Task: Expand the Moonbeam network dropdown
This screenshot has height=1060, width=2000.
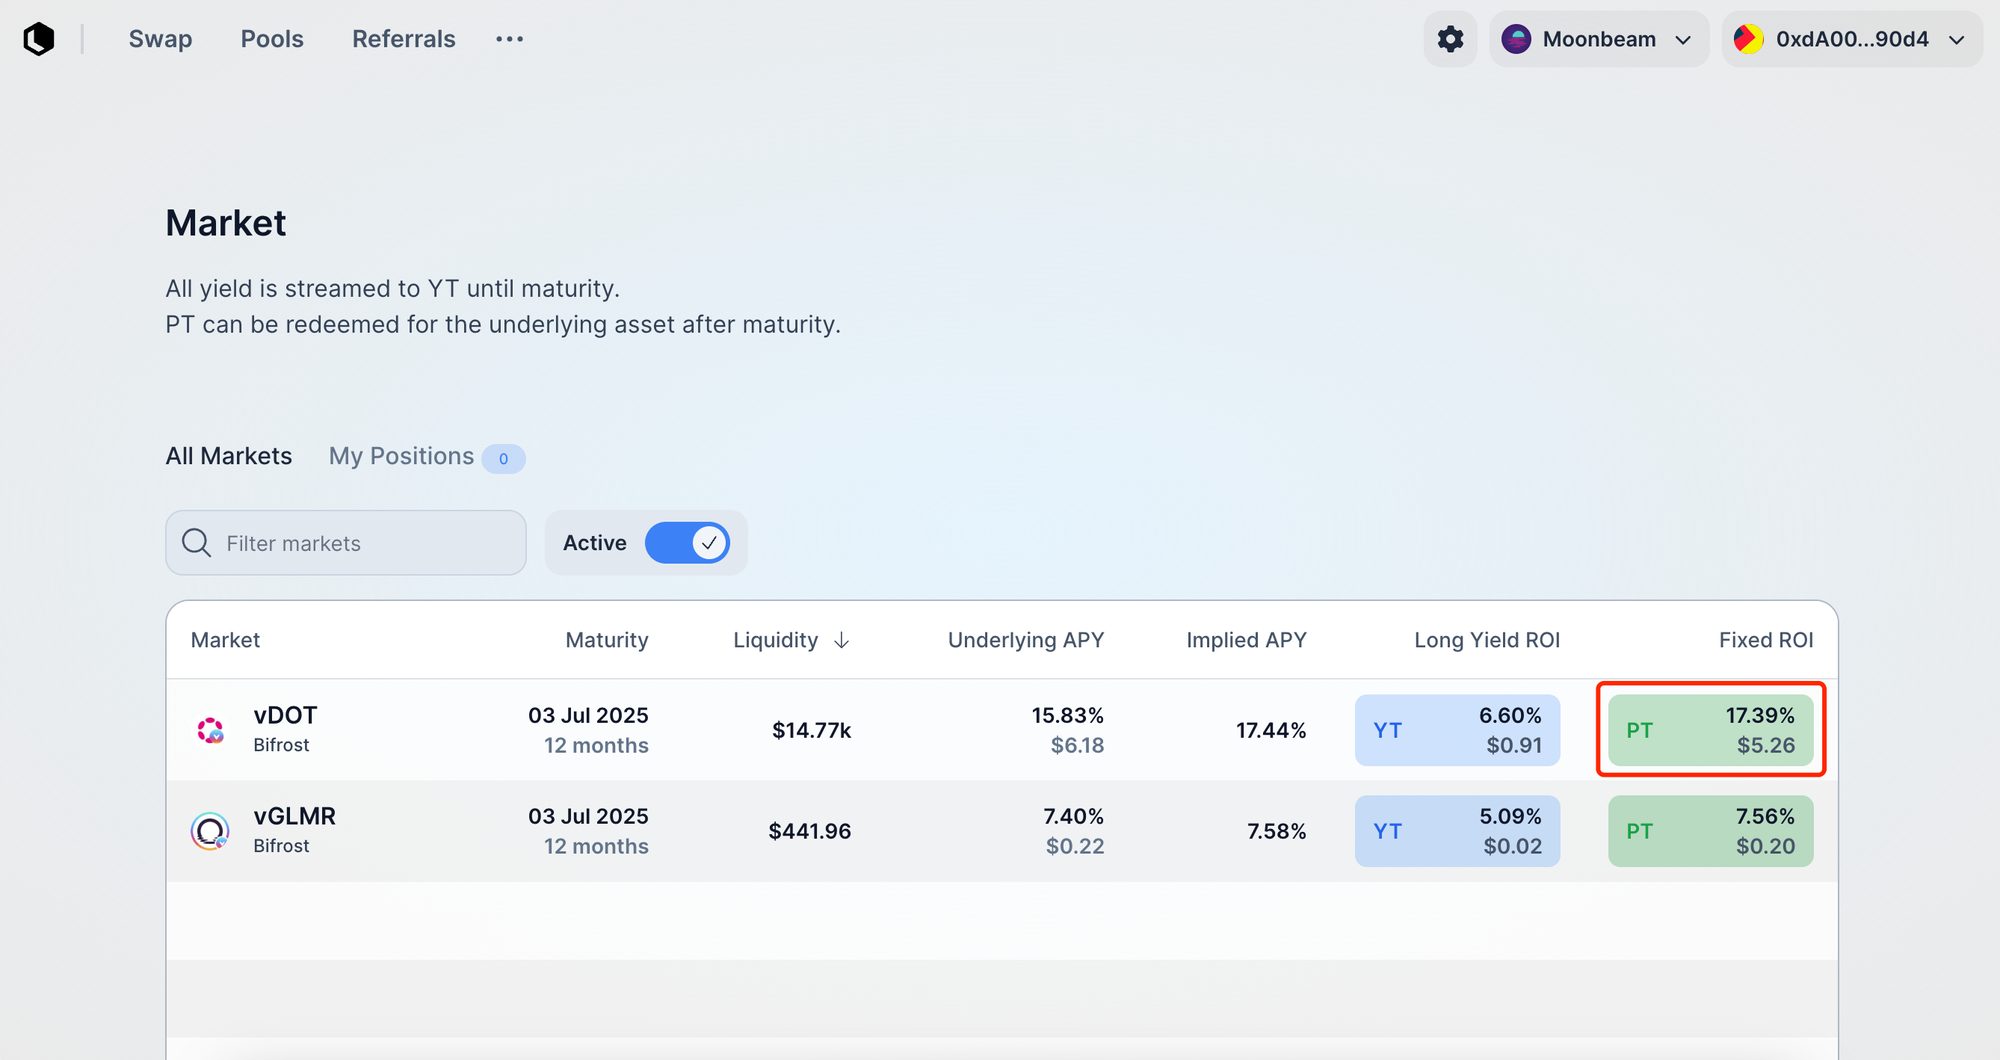Action: coord(1599,39)
